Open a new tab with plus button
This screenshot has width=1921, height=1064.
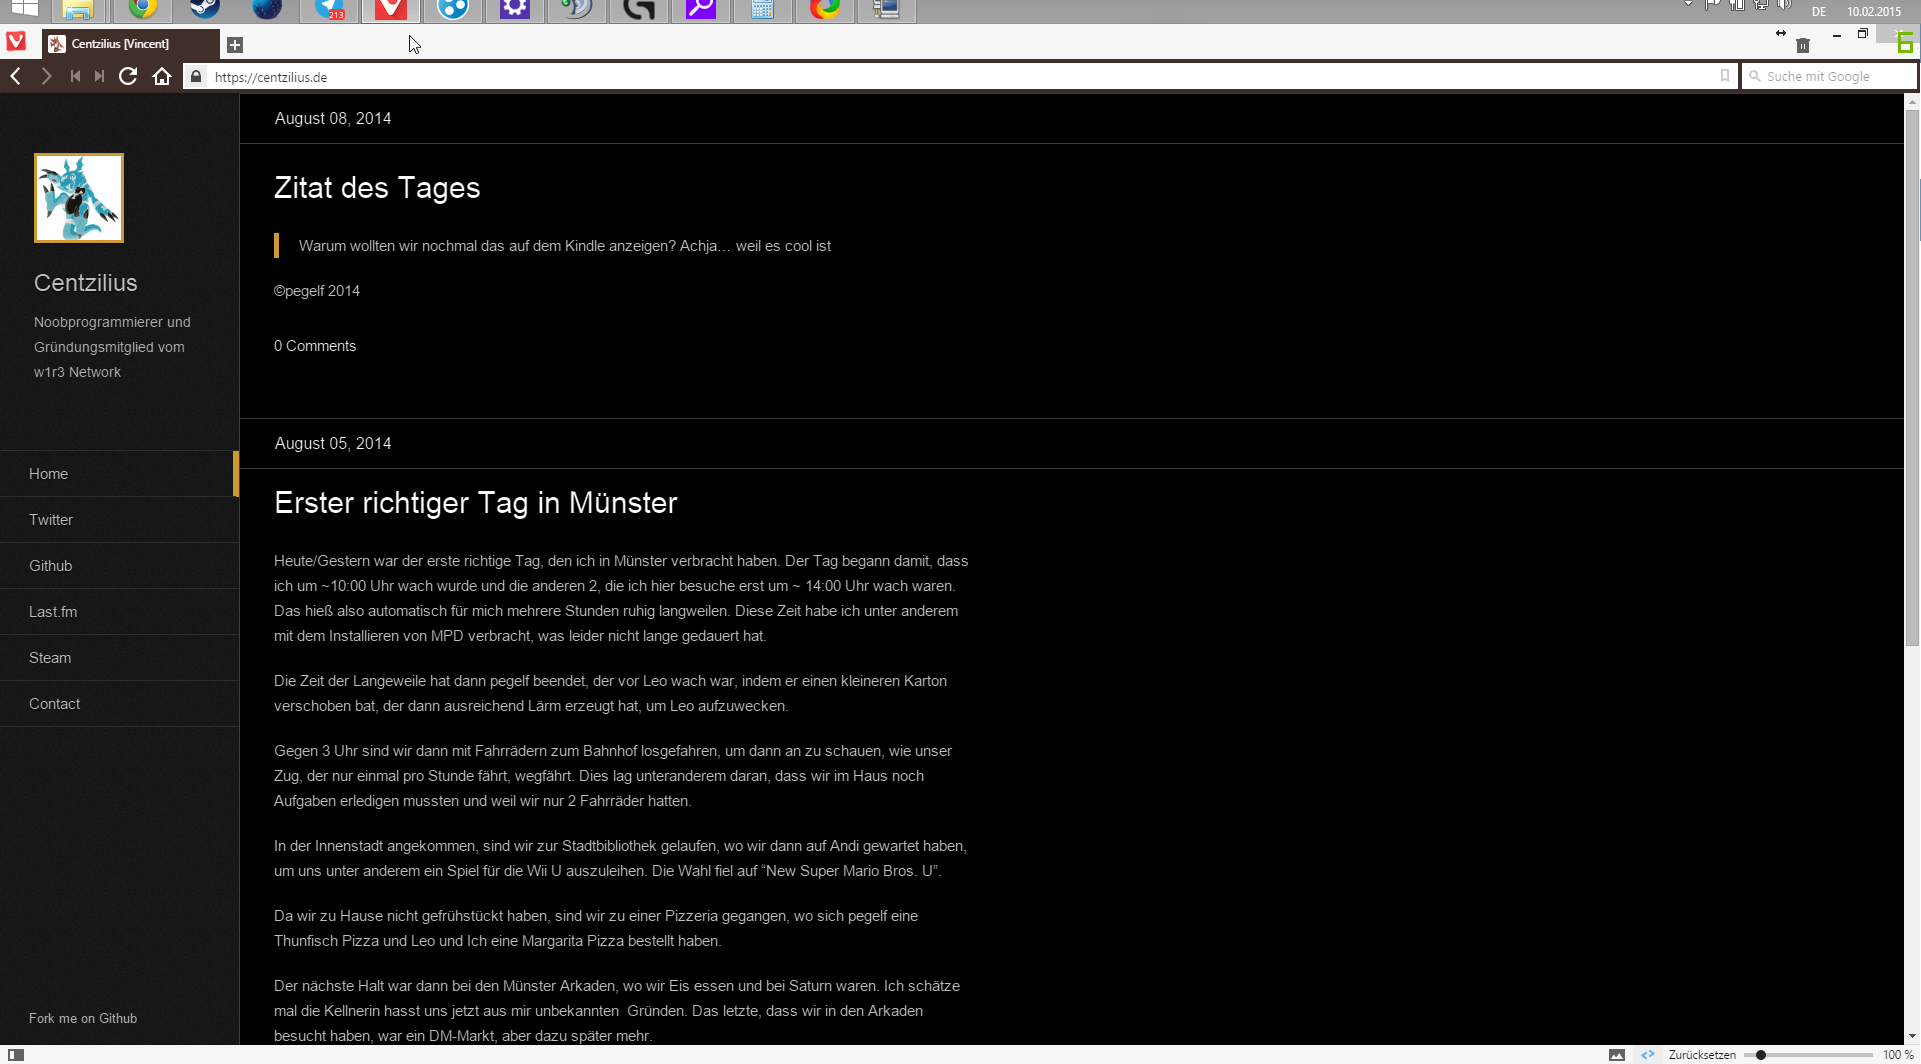coord(235,45)
